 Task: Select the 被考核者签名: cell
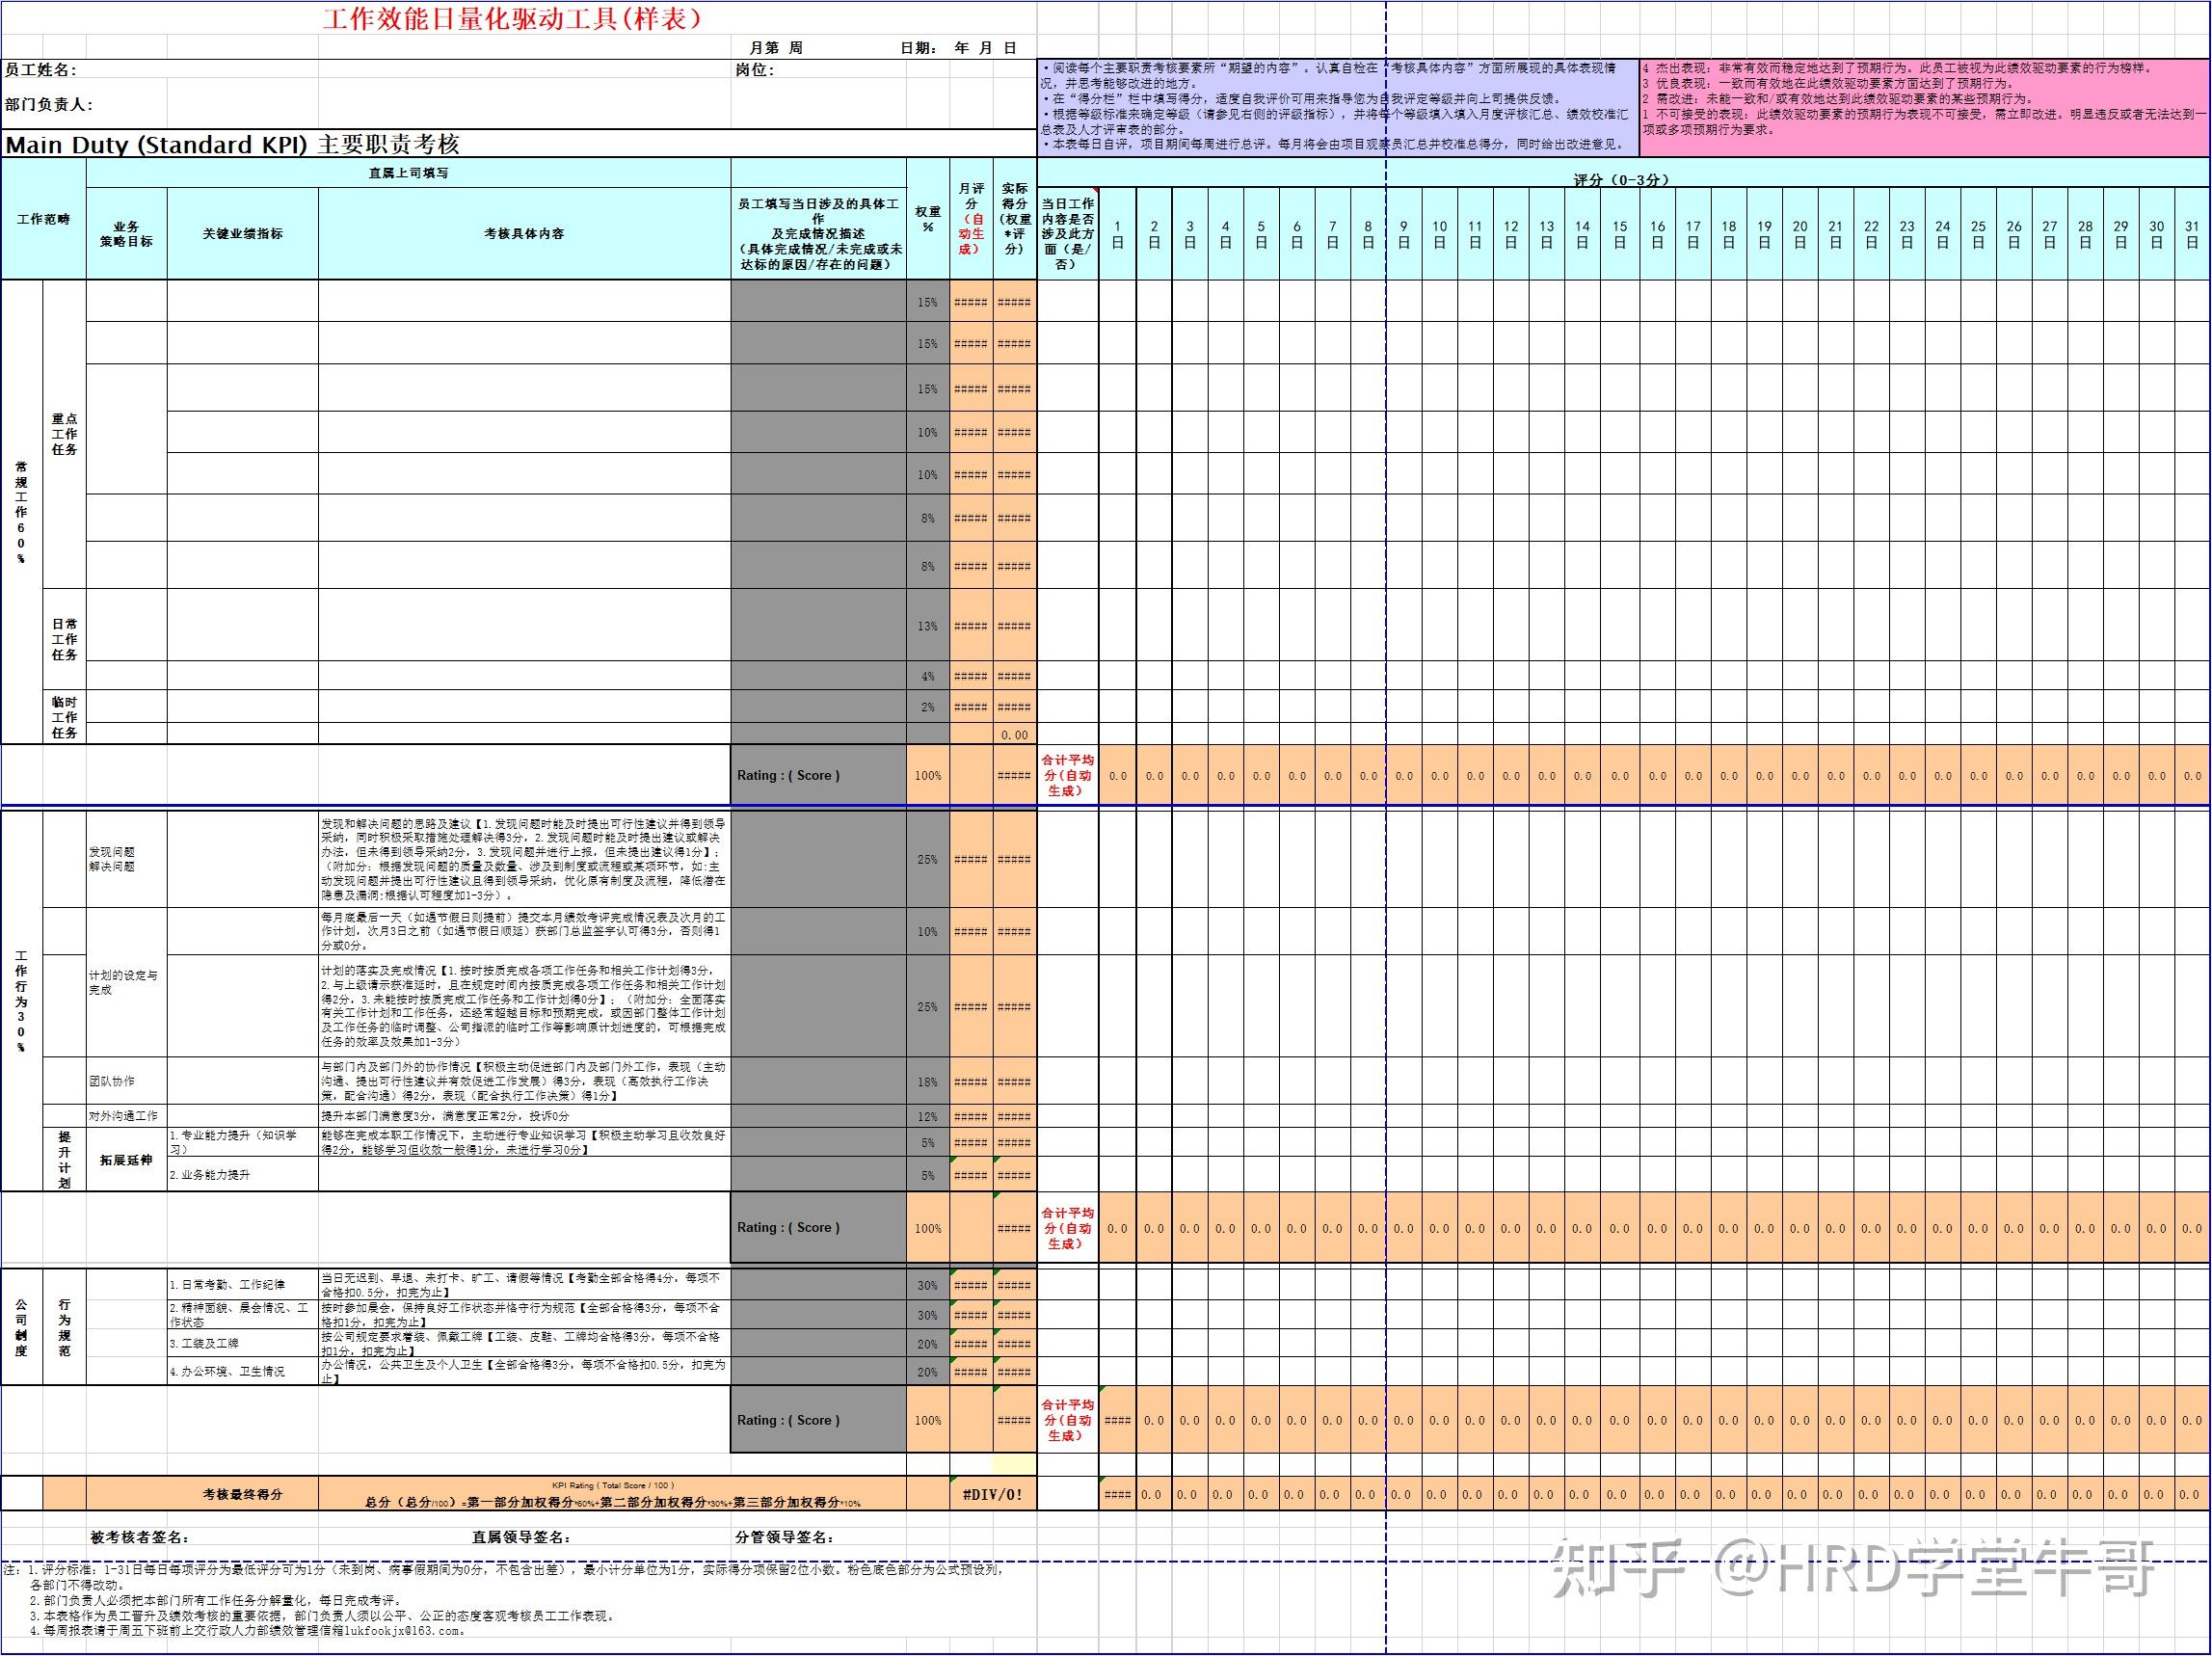[x=140, y=1538]
